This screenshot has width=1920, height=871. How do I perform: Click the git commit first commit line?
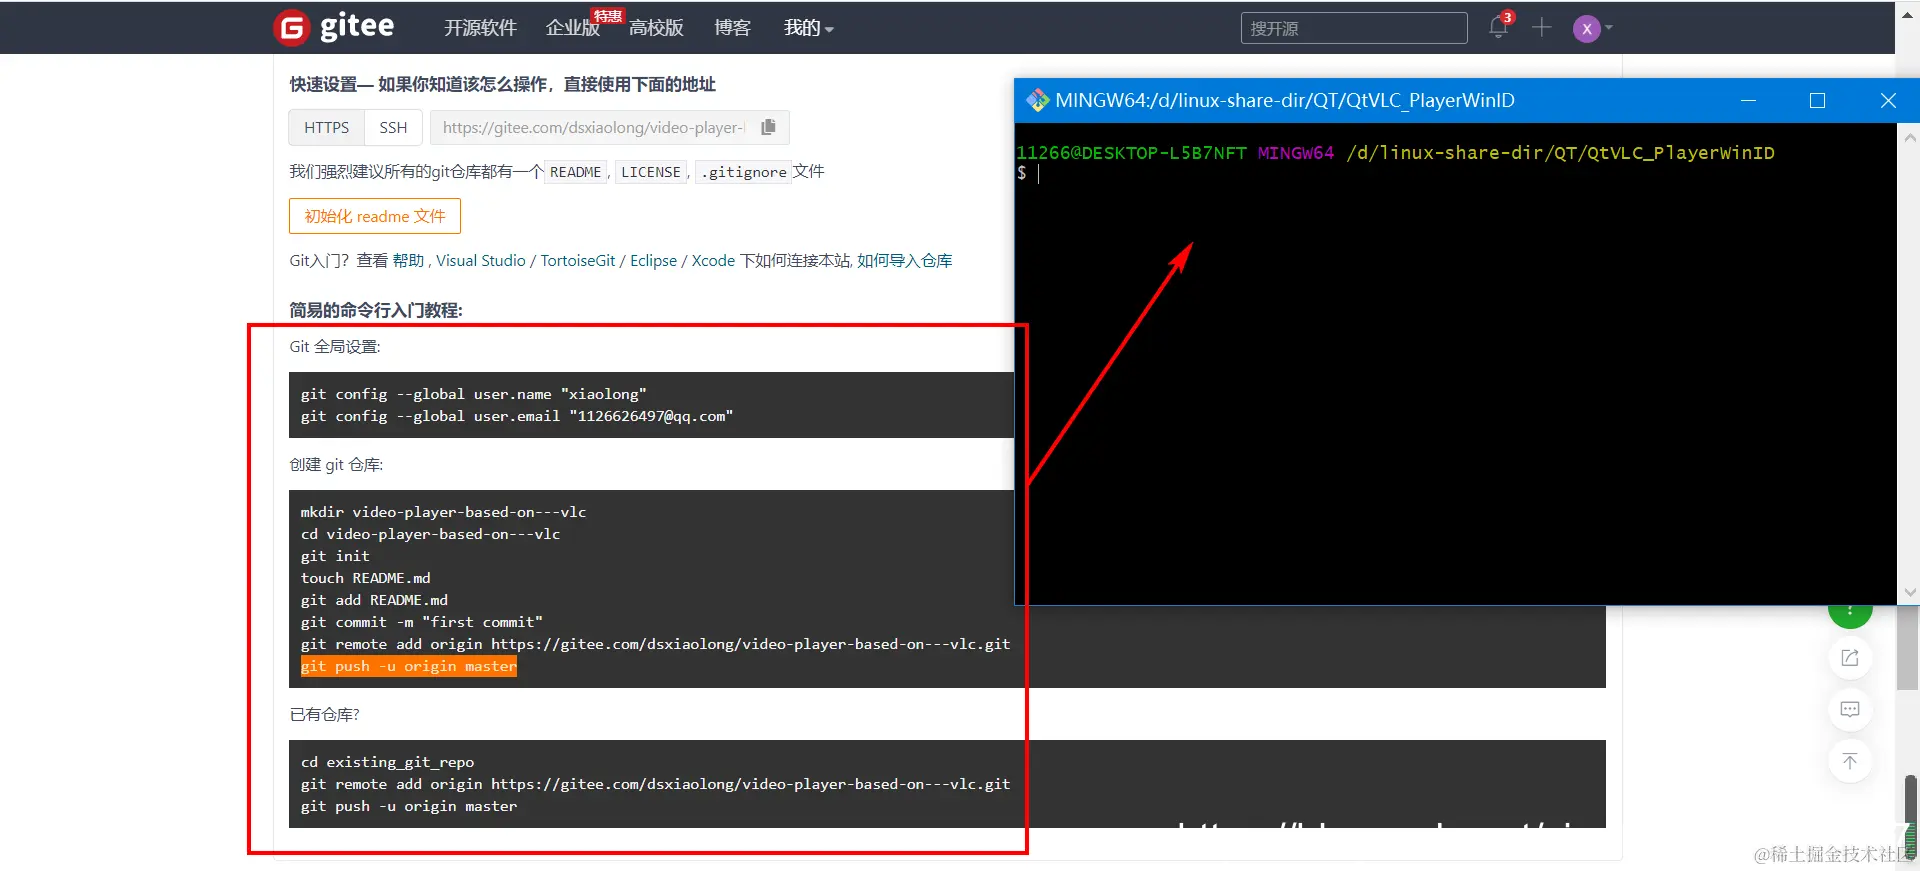pyautogui.click(x=421, y=622)
